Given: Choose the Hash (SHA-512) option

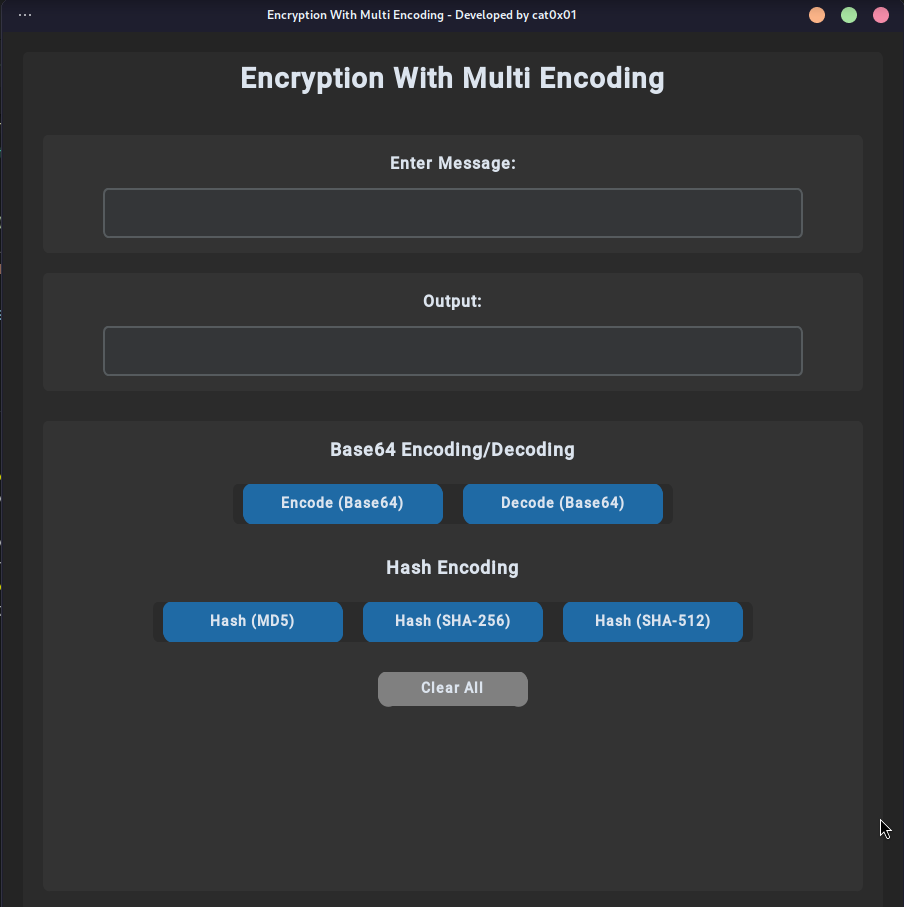Looking at the screenshot, I should pyautogui.click(x=652, y=621).
